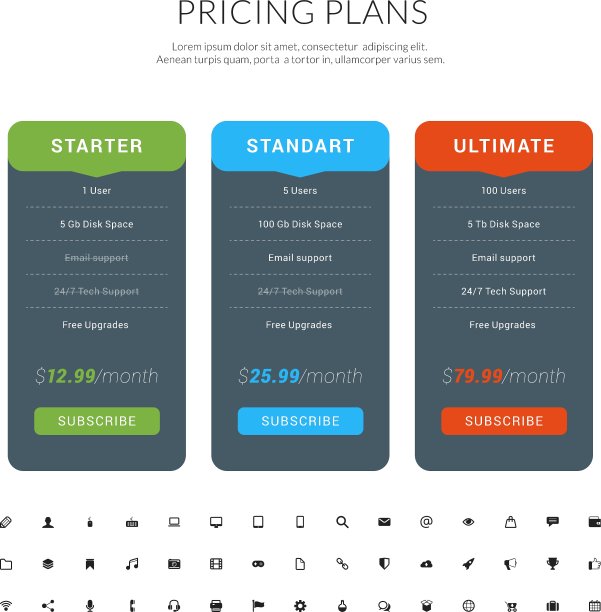Image resolution: width=601 pixels, height=612 pixels.
Task: Click the gear settings icon
Action: (x=300, y=605)
